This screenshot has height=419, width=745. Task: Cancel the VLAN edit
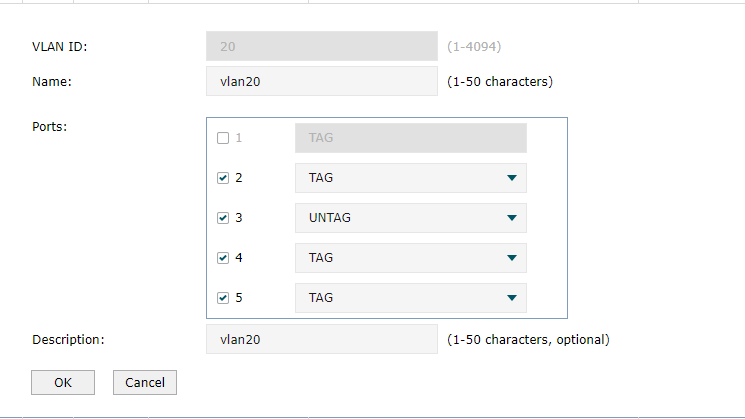click(x=145, y=382)
